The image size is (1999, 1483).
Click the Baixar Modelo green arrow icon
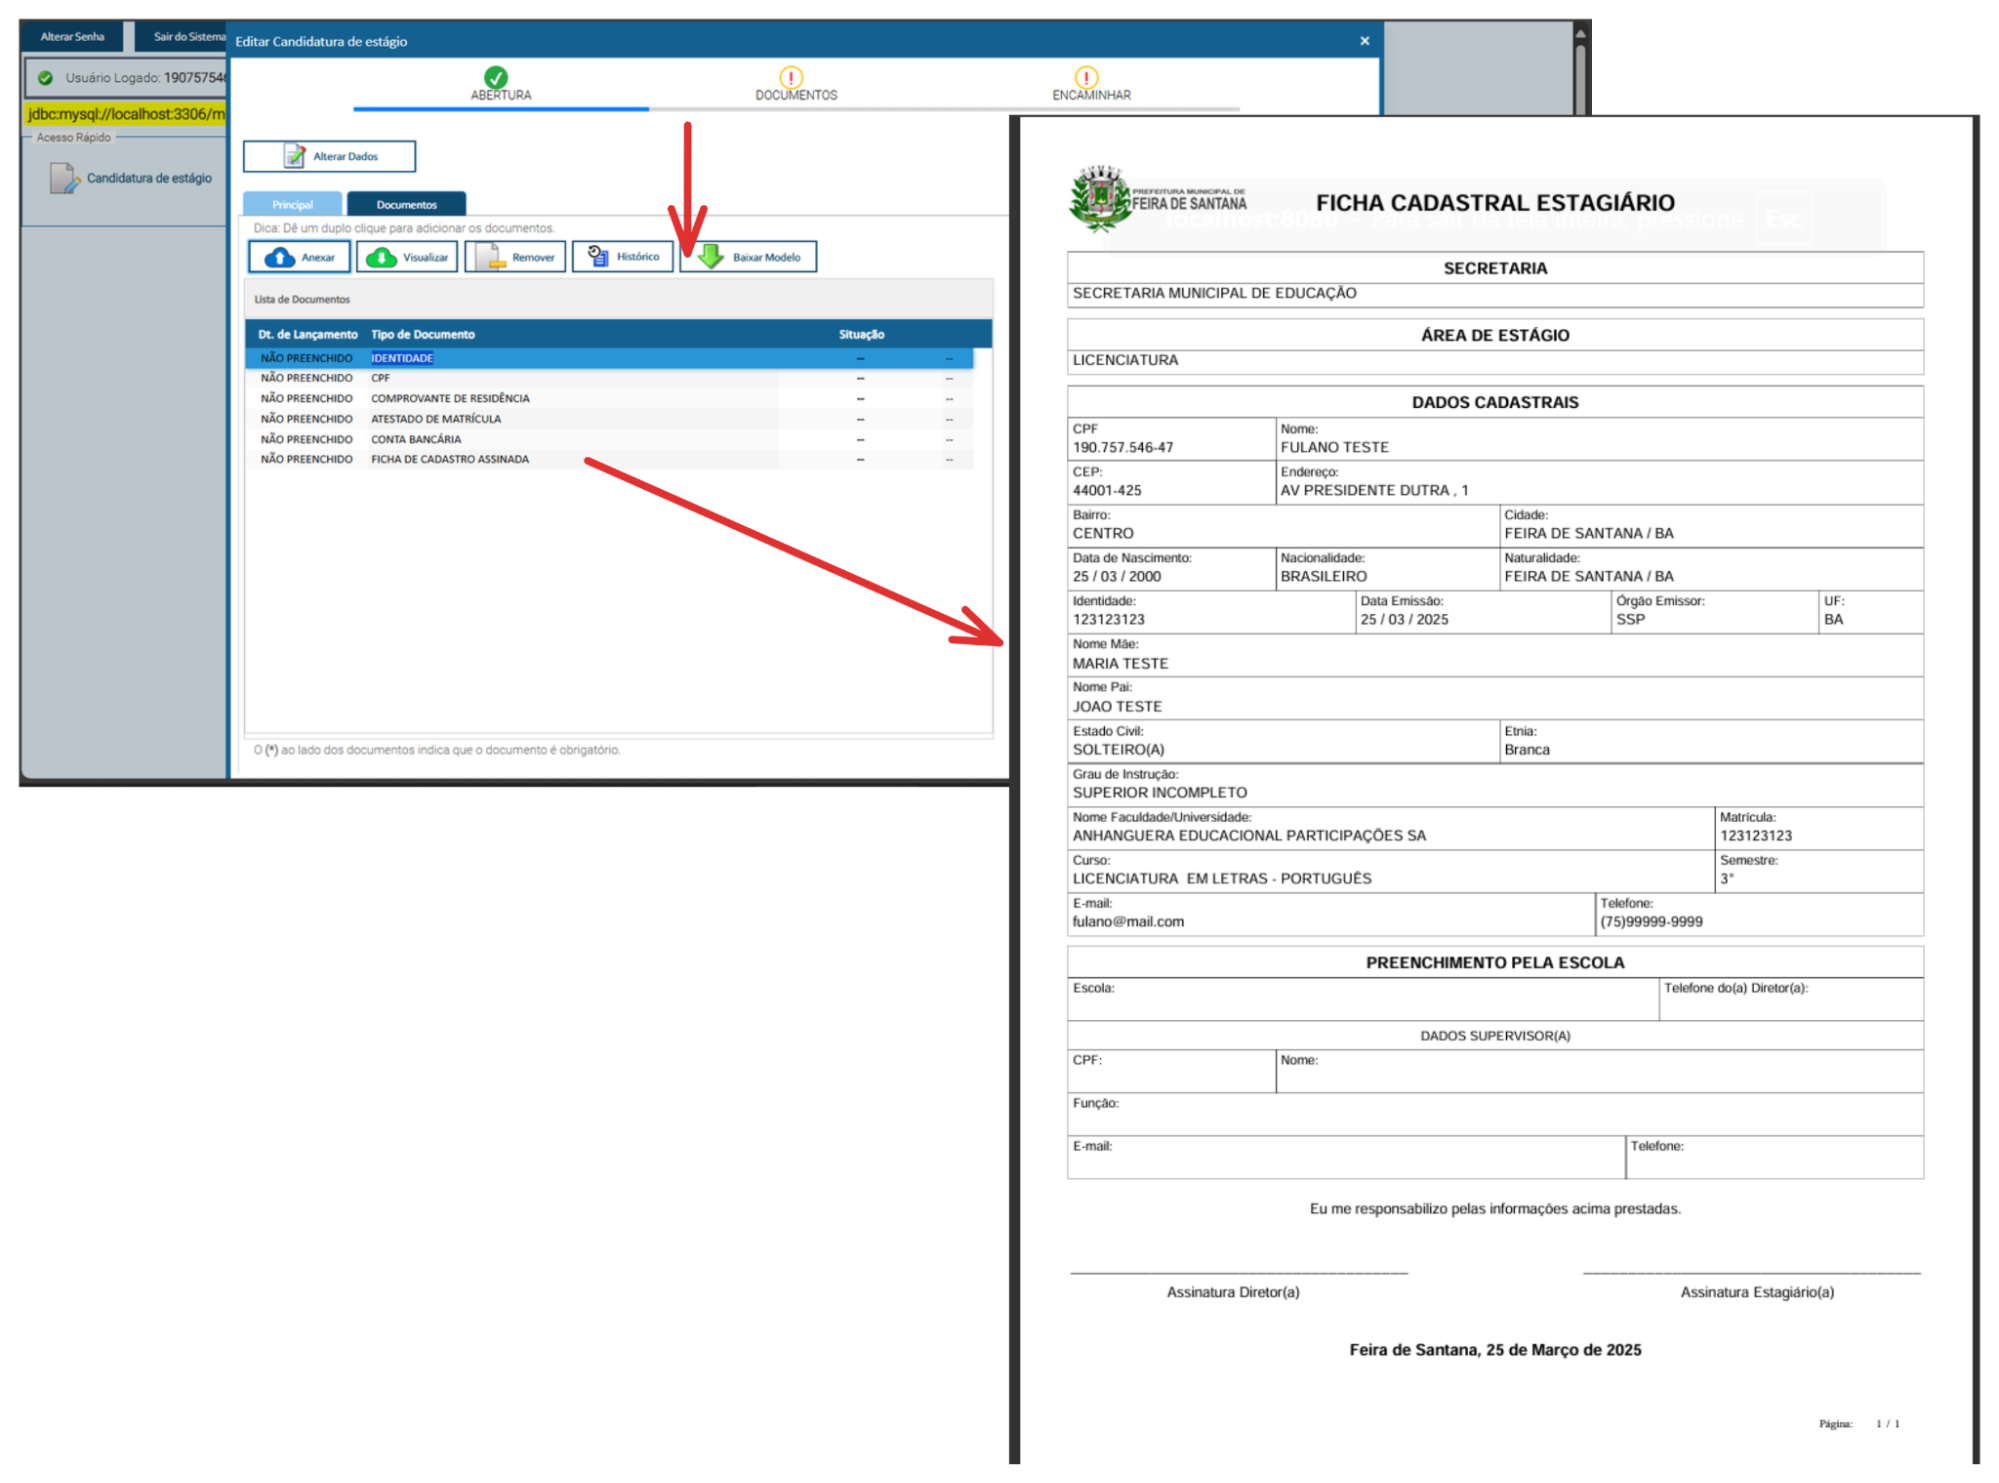710,258
